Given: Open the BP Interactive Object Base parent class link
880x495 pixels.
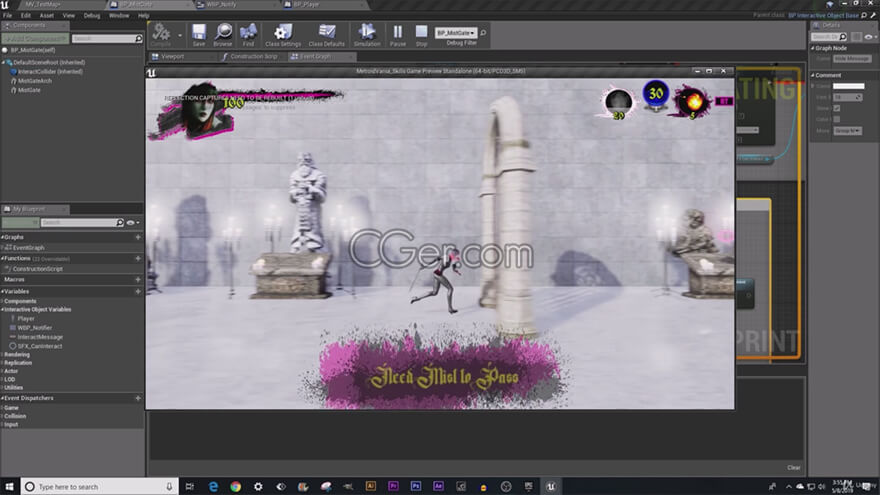Looking at the screenshot, I should (x=823, y=16).
